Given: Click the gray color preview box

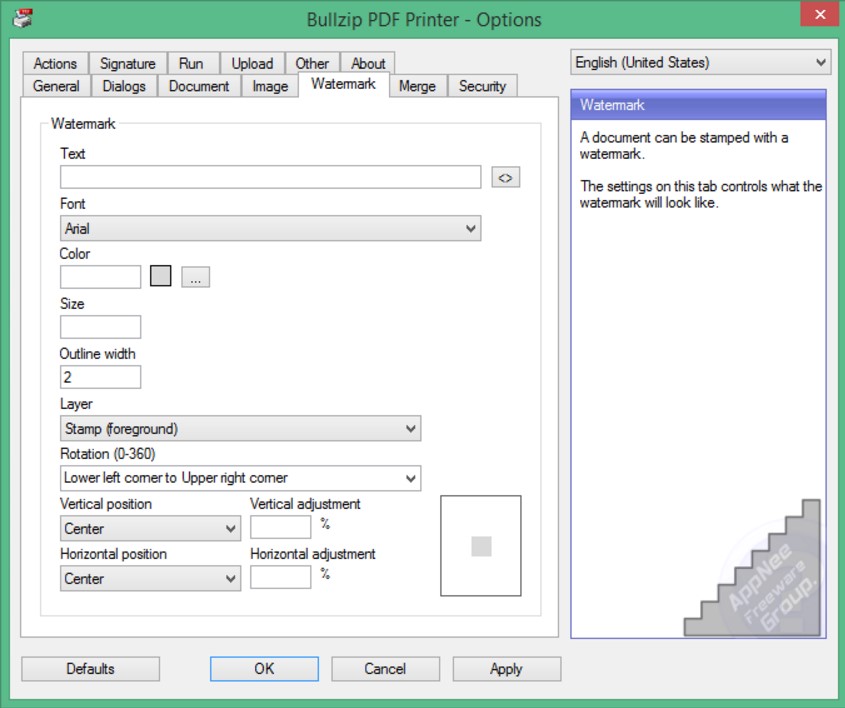Looking at the screenshot, I should pos(160,276).
